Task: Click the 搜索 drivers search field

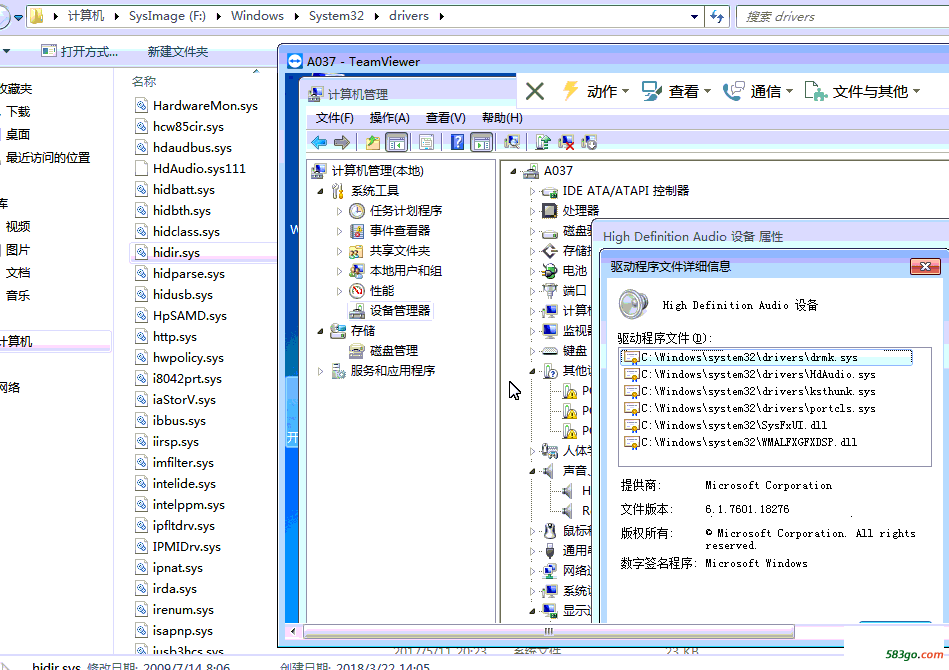Action: click(x=842, y=17)
